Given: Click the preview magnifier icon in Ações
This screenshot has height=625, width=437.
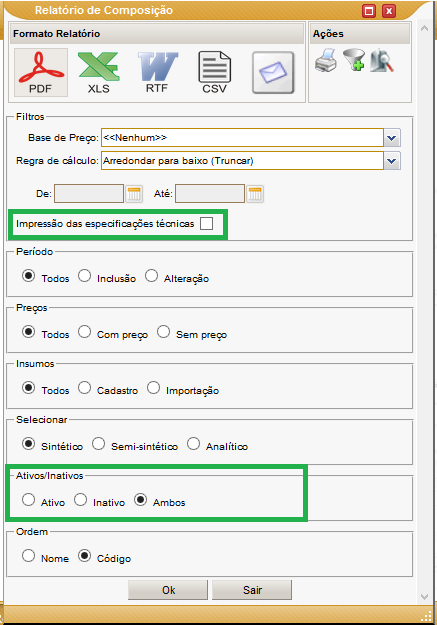Looking at the screenshot, I should [382, 60].
